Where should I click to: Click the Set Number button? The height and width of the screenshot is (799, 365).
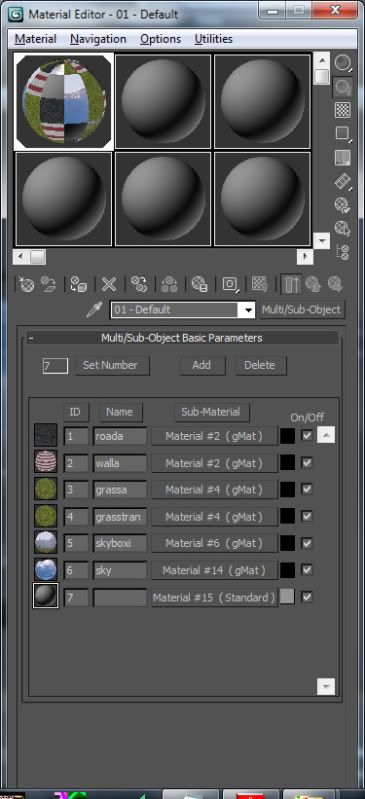click(112, 365)
